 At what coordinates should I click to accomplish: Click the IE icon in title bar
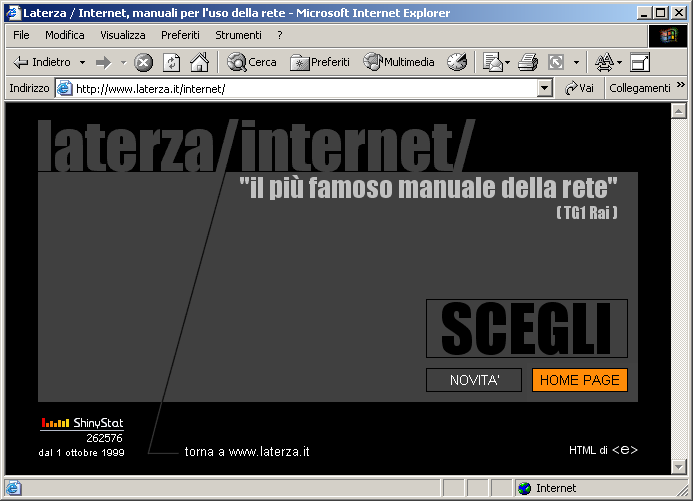click(13, 12)
